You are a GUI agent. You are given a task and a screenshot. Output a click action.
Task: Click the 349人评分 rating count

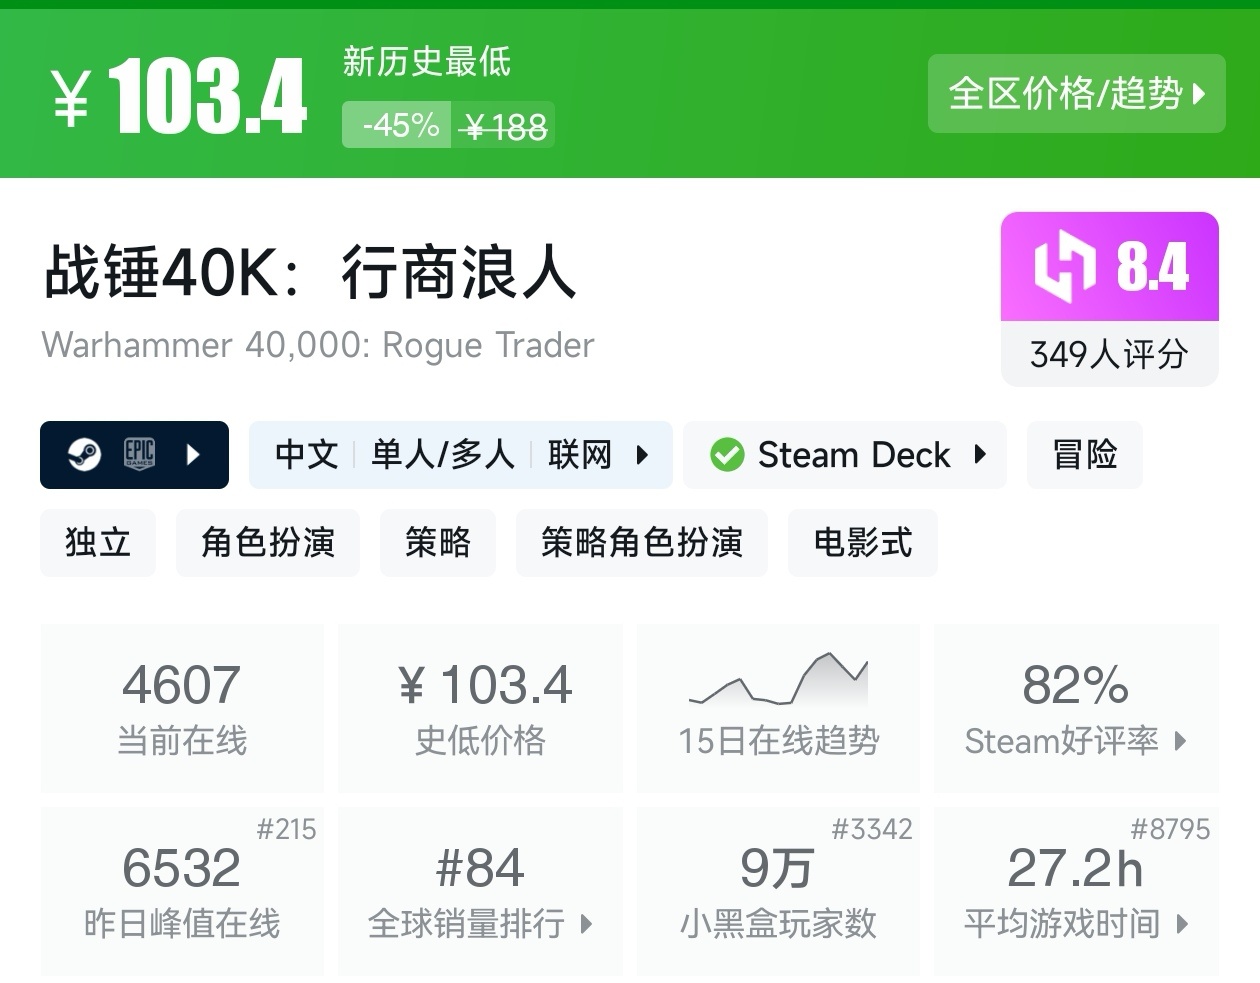[1110, 354]
